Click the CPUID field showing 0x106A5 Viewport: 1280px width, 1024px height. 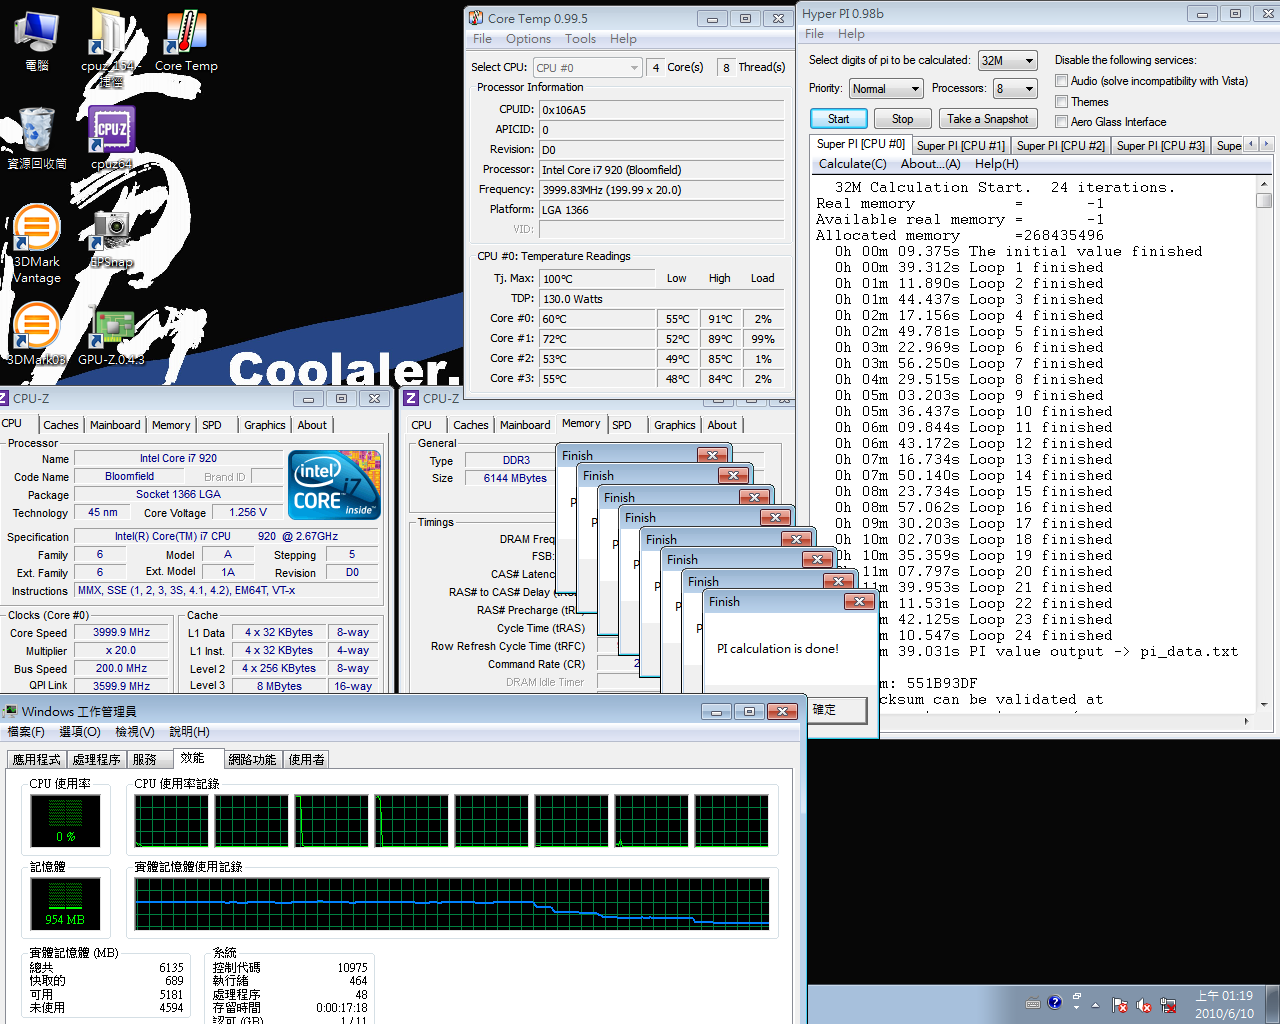662,110
